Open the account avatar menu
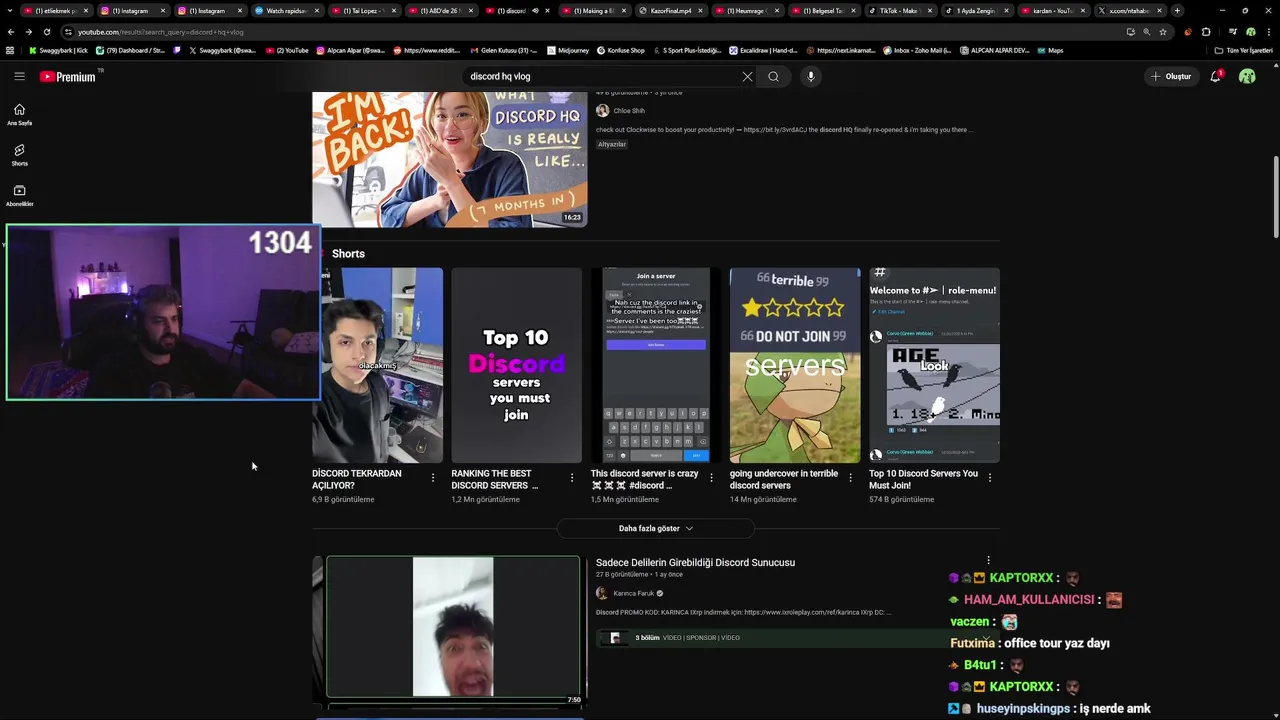Viewport: 1280px width, 720px height. [x=1247, y=76]
